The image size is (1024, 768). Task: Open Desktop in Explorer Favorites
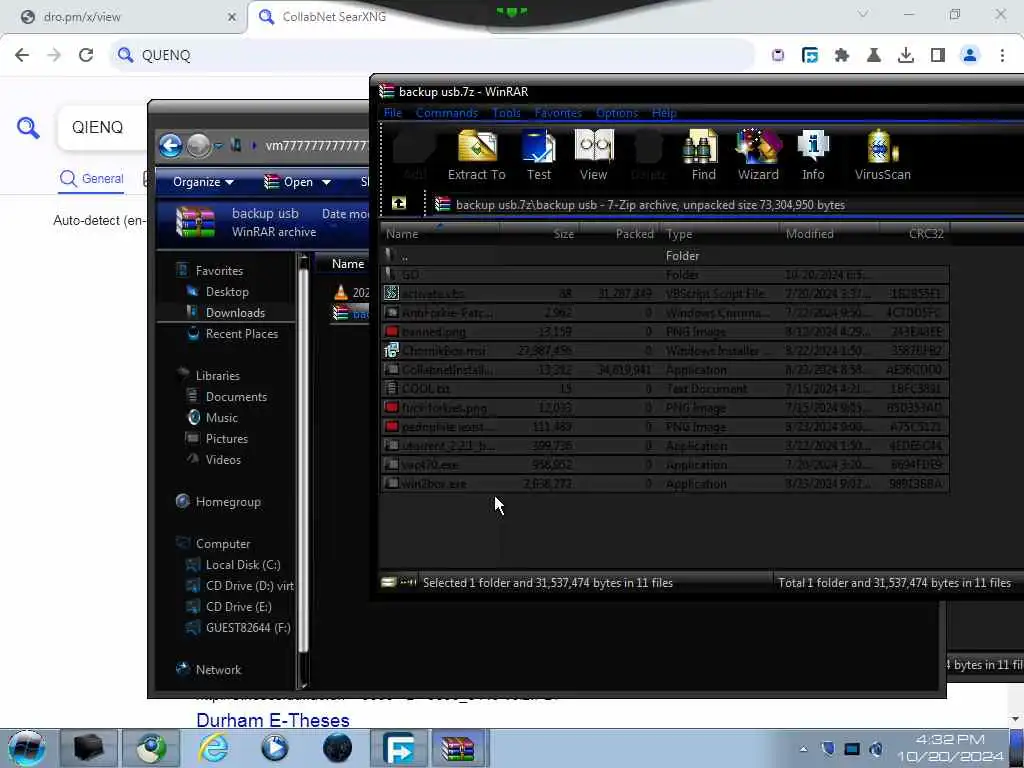218,292
